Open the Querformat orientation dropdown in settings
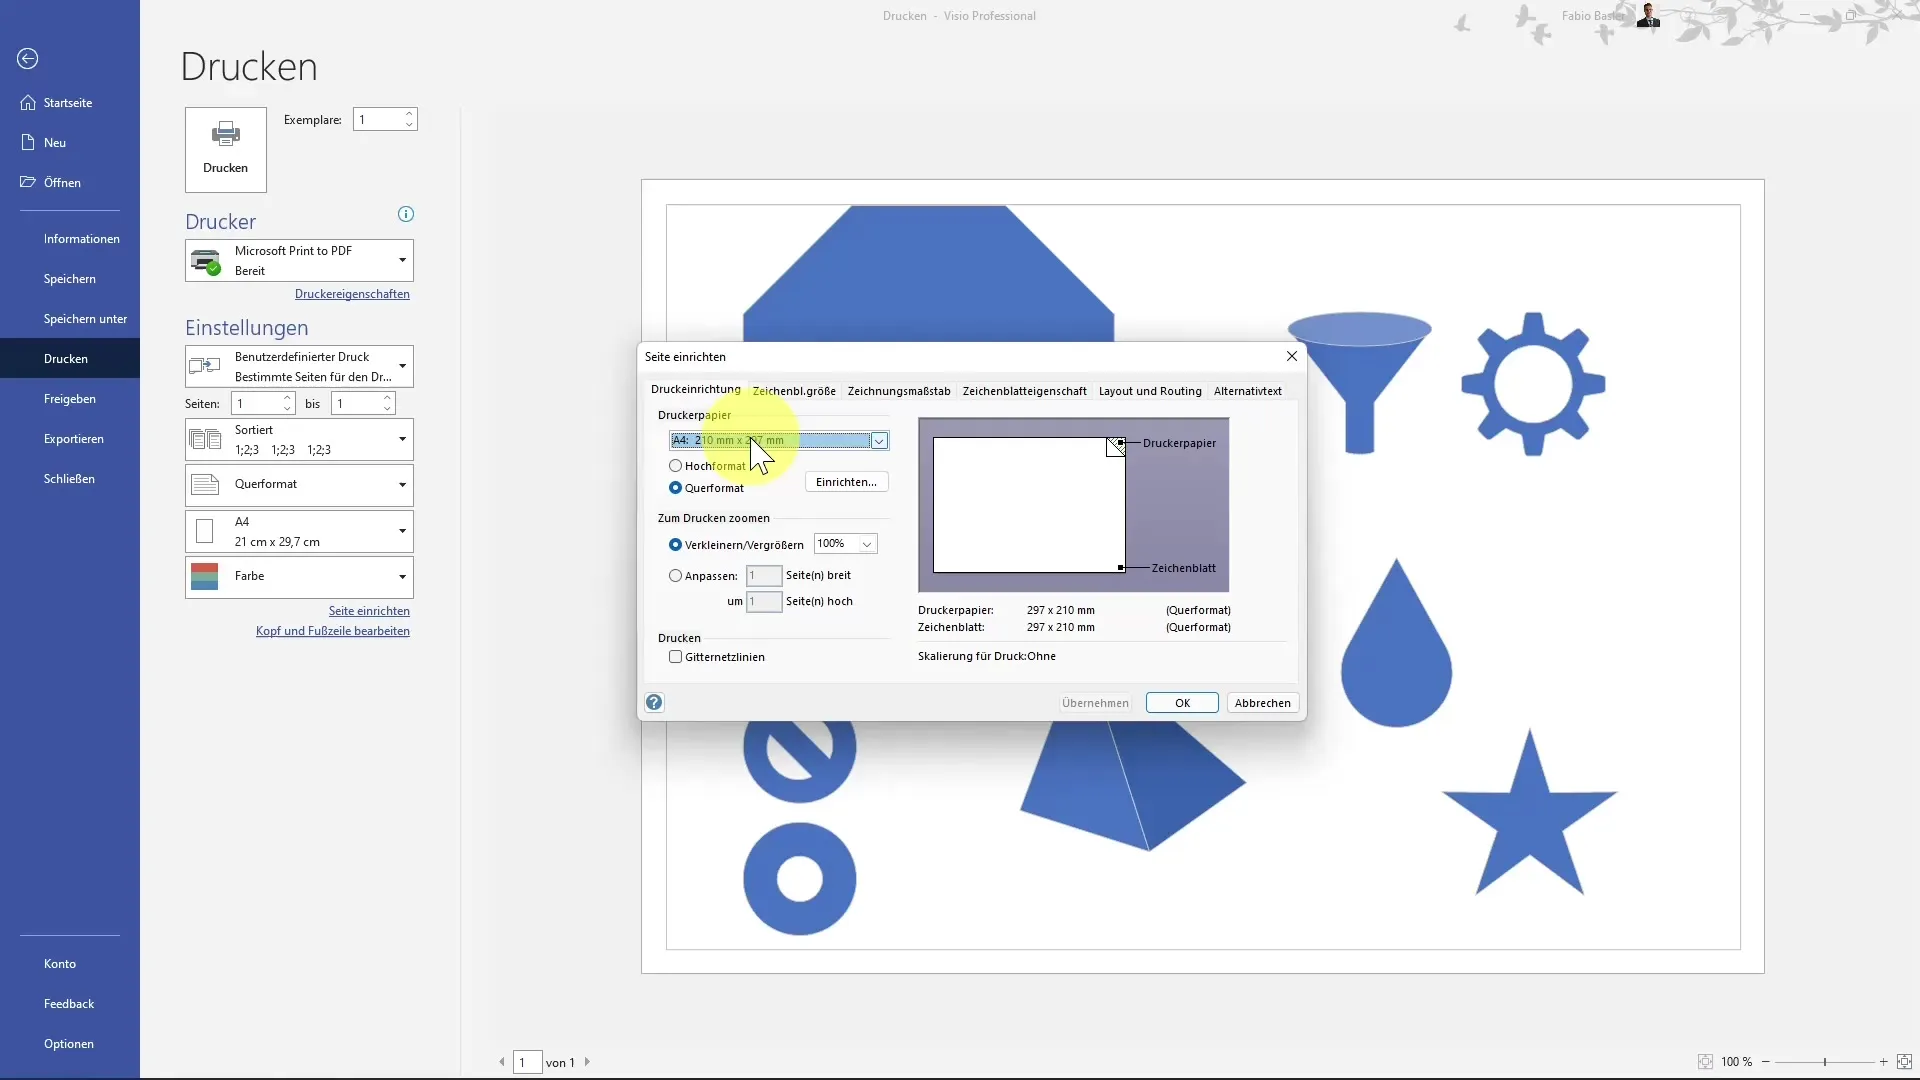This screenshot has height=1080, width=1920. [403, 485]
